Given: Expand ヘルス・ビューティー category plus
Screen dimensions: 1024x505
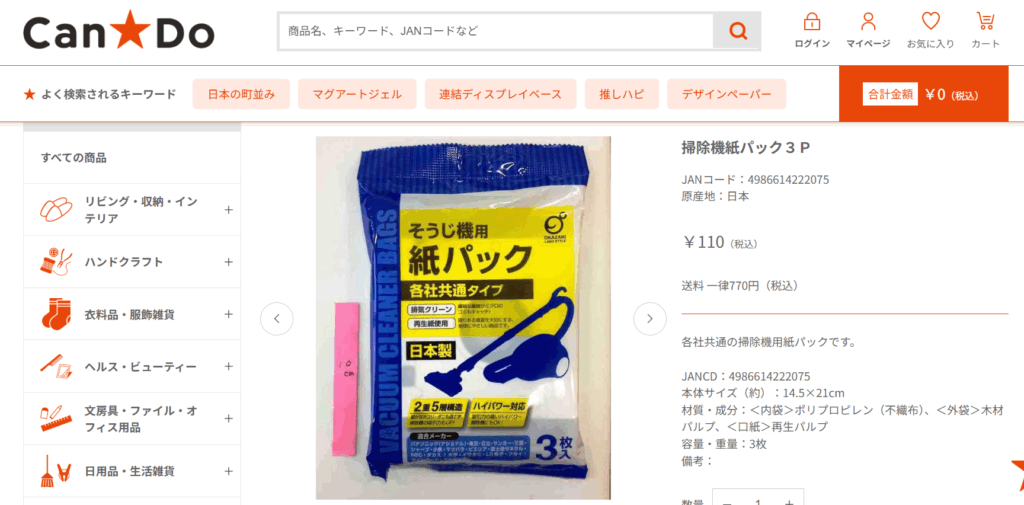Looking at the screenshot, I should tap(229, 367).
